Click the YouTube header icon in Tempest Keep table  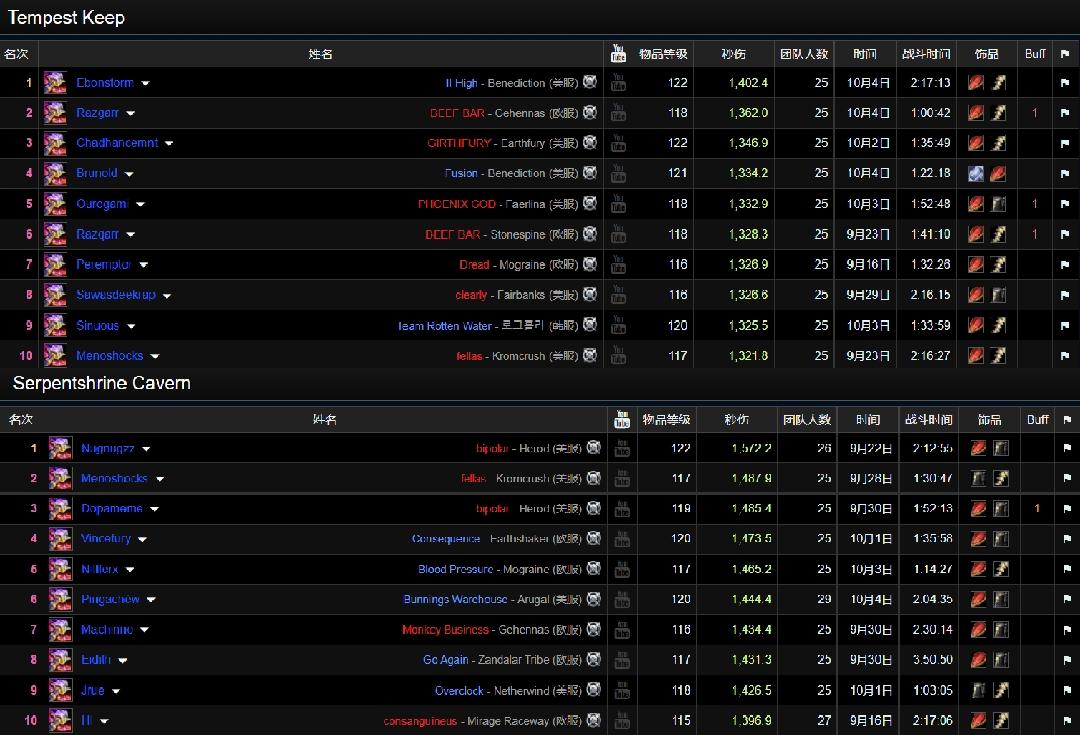click(x=618, y=53)
